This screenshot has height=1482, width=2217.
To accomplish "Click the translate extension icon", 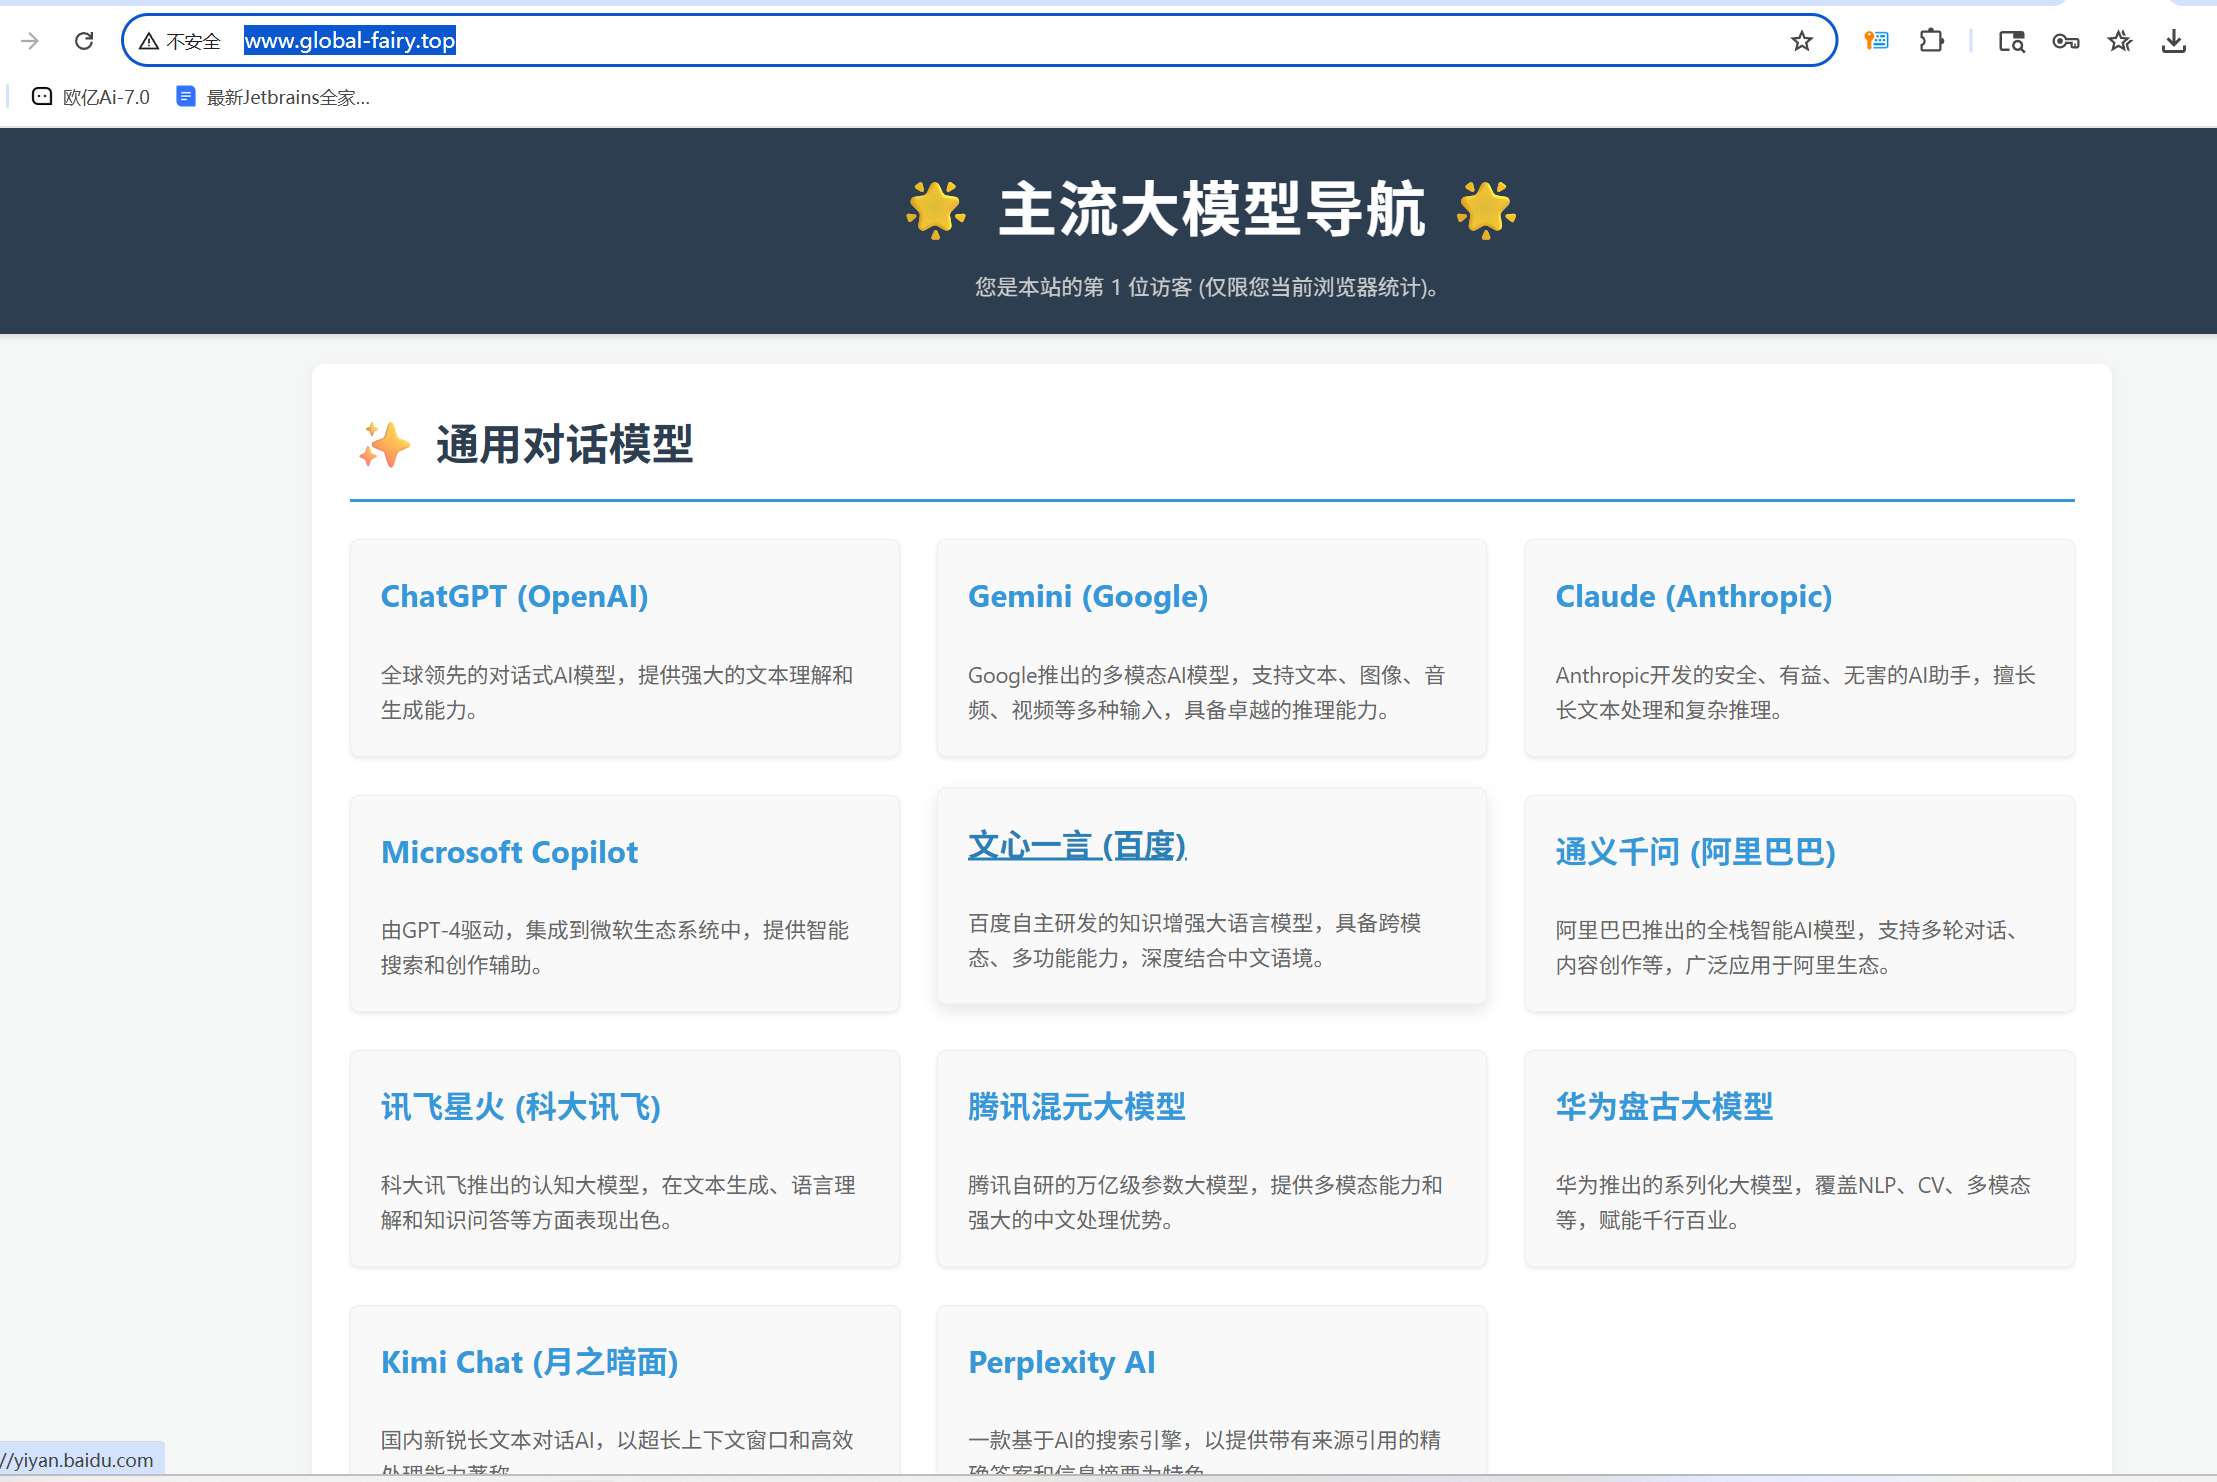I will pos(1876,41).
